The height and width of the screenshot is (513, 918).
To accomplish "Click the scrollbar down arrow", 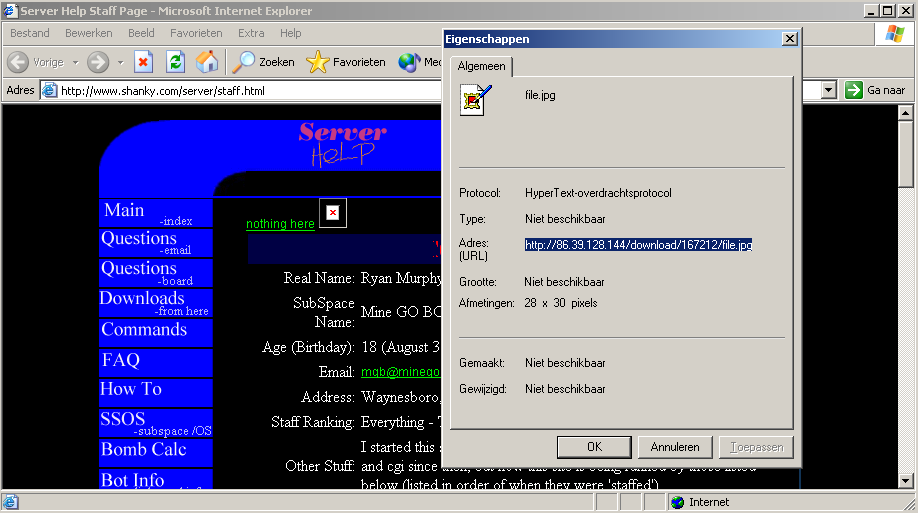I will tap(906, 481).
